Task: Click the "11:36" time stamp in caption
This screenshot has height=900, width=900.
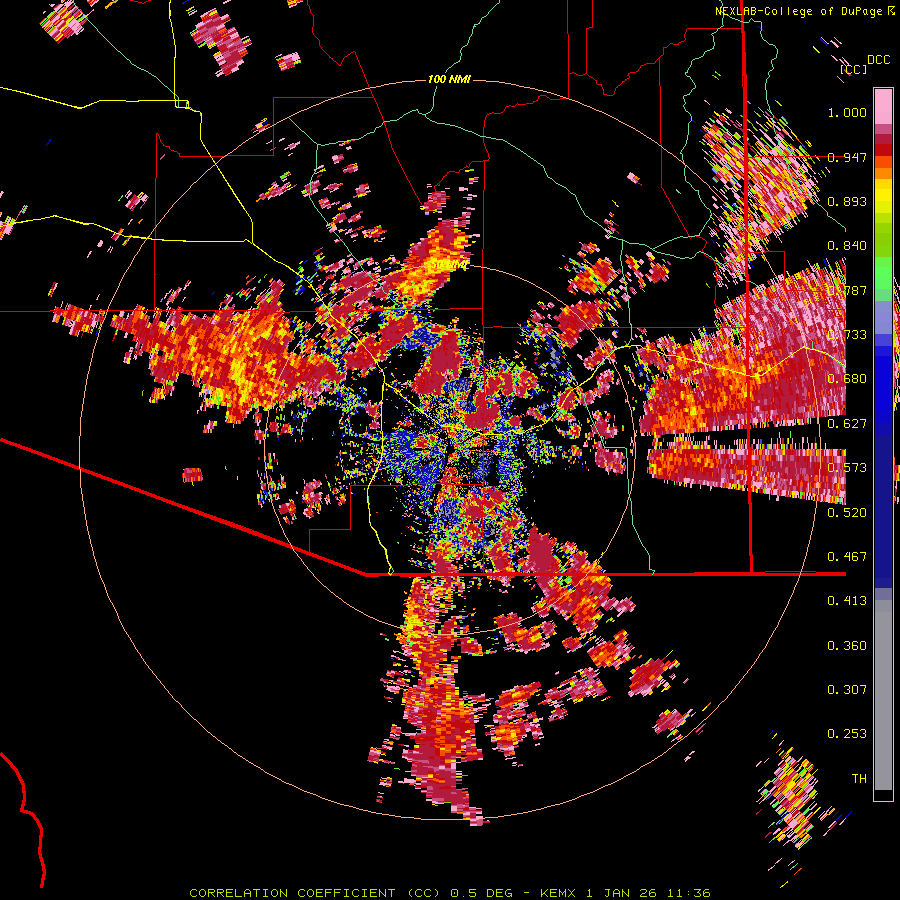Action: click(x=689, y=893)
